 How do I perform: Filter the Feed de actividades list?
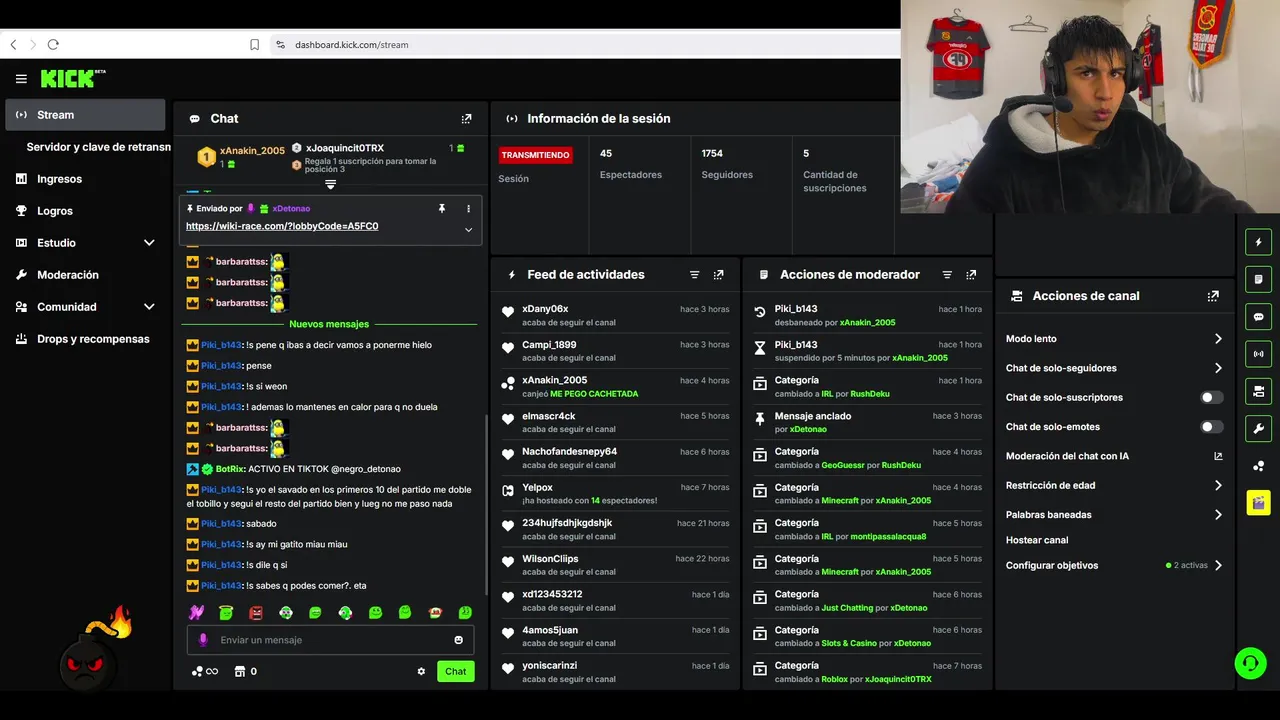tap(694, 275)
